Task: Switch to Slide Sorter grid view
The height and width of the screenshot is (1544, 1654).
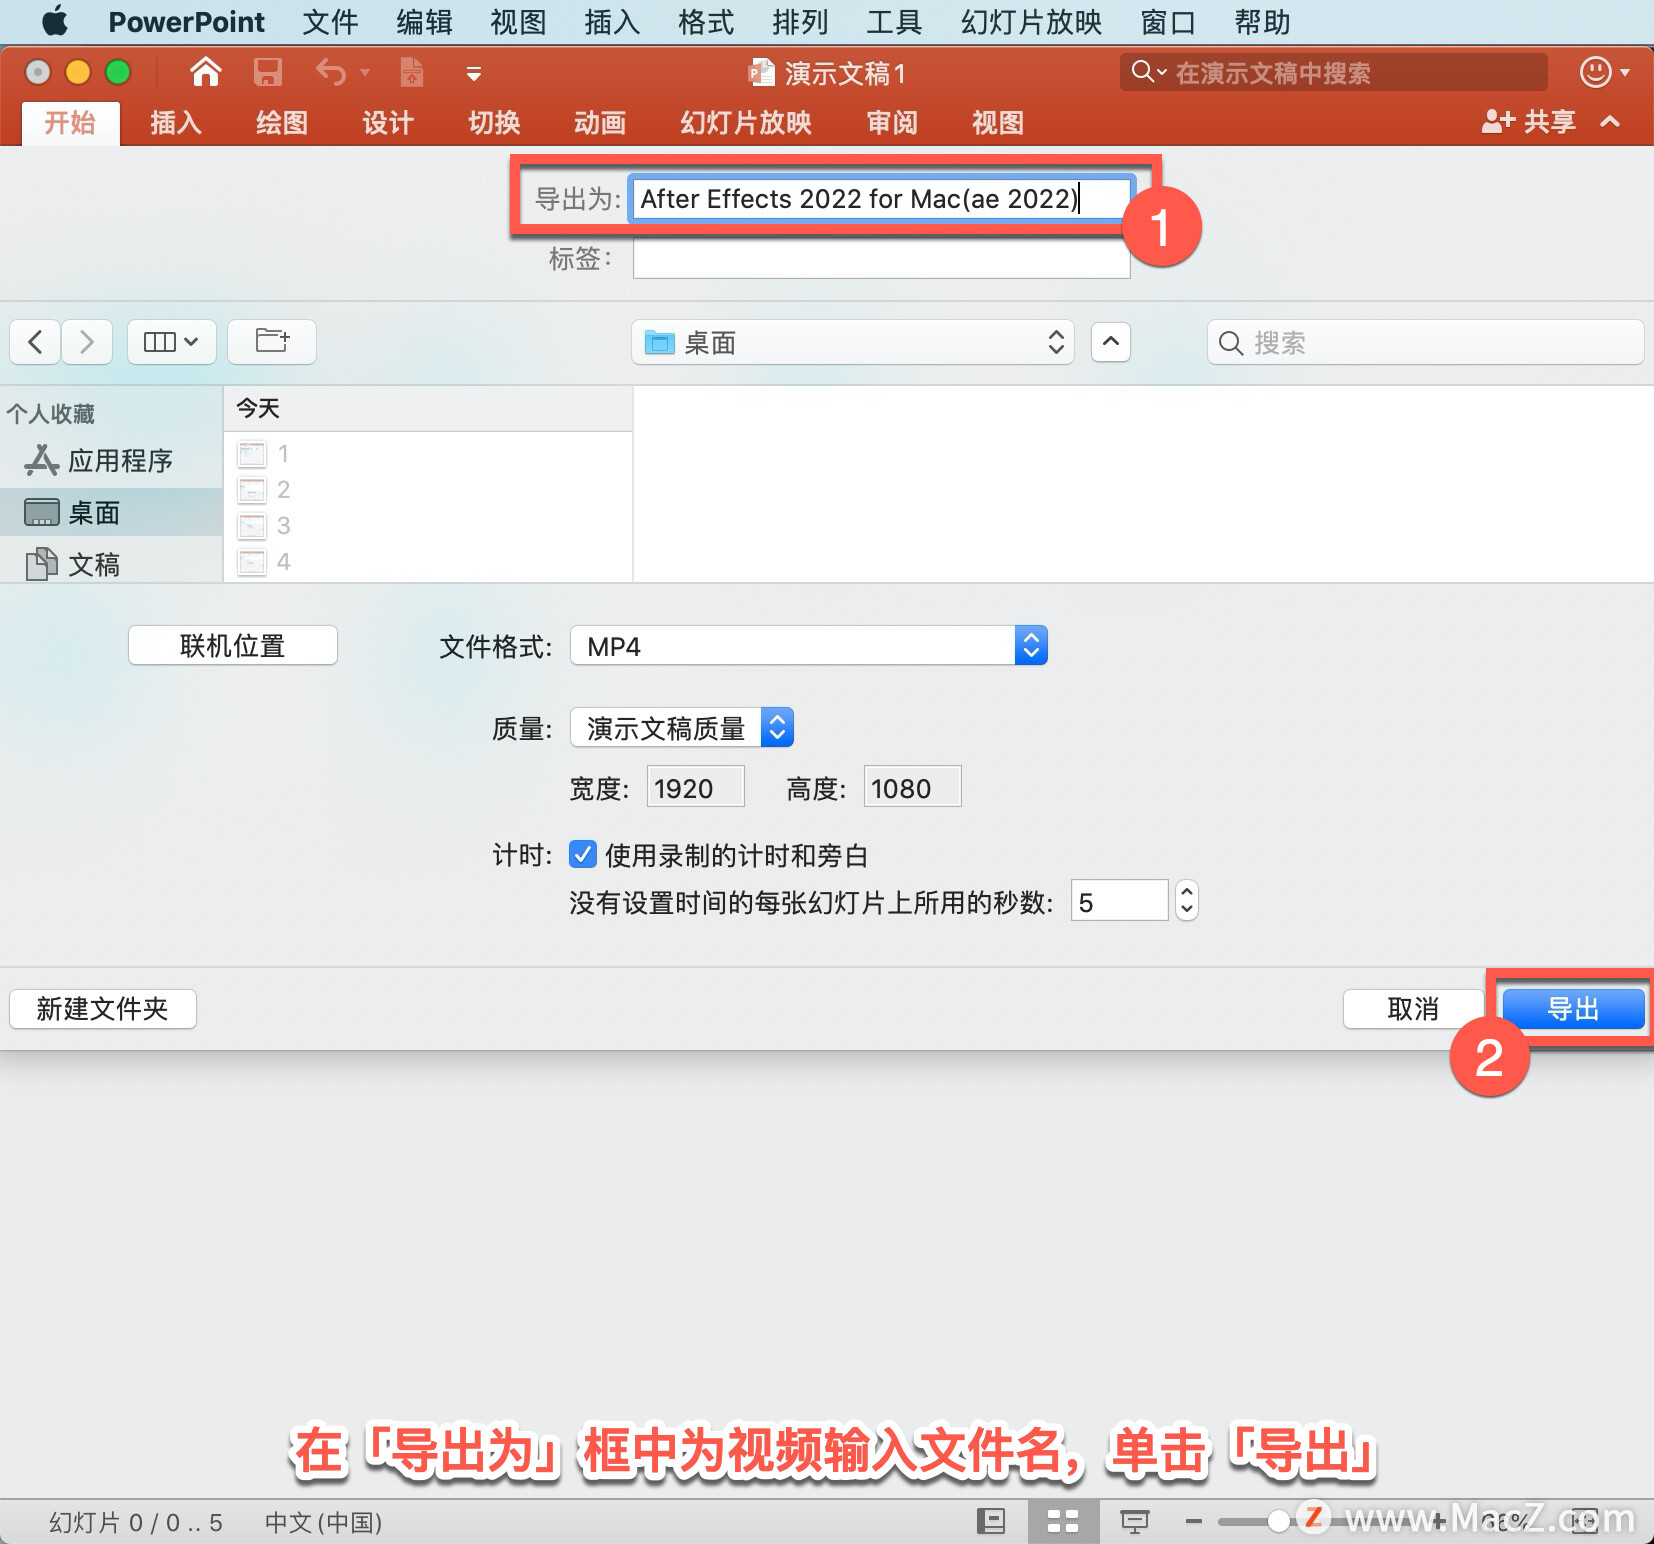Action: tap(1063, 1521)
